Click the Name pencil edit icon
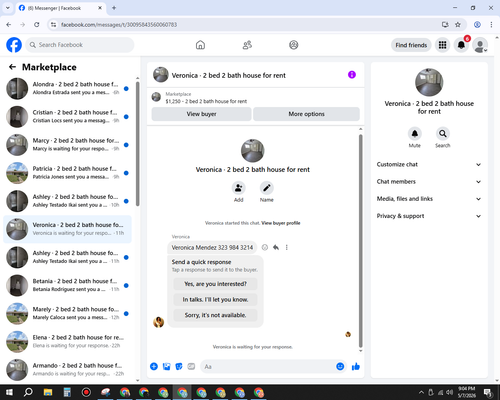This screenshot has height=400, width=500. pyautogui.click(x=267, y=188)
